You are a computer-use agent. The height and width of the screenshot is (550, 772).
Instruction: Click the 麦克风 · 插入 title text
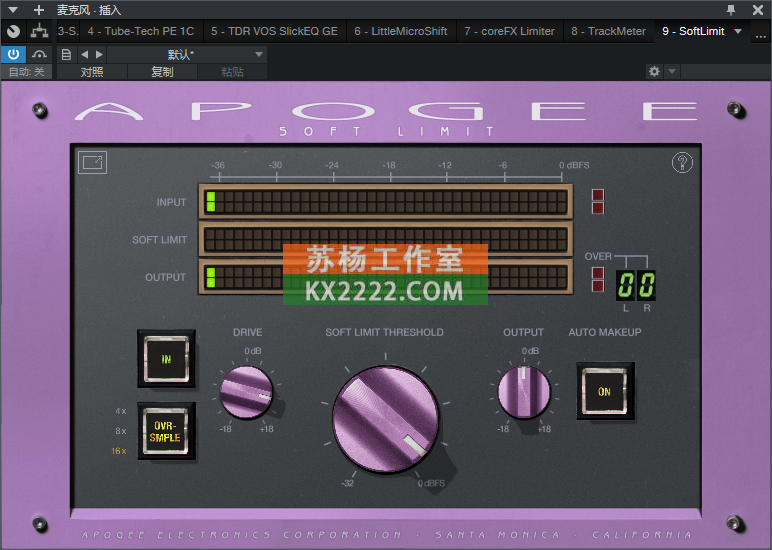pyautogui.click(x=89, y=10)
